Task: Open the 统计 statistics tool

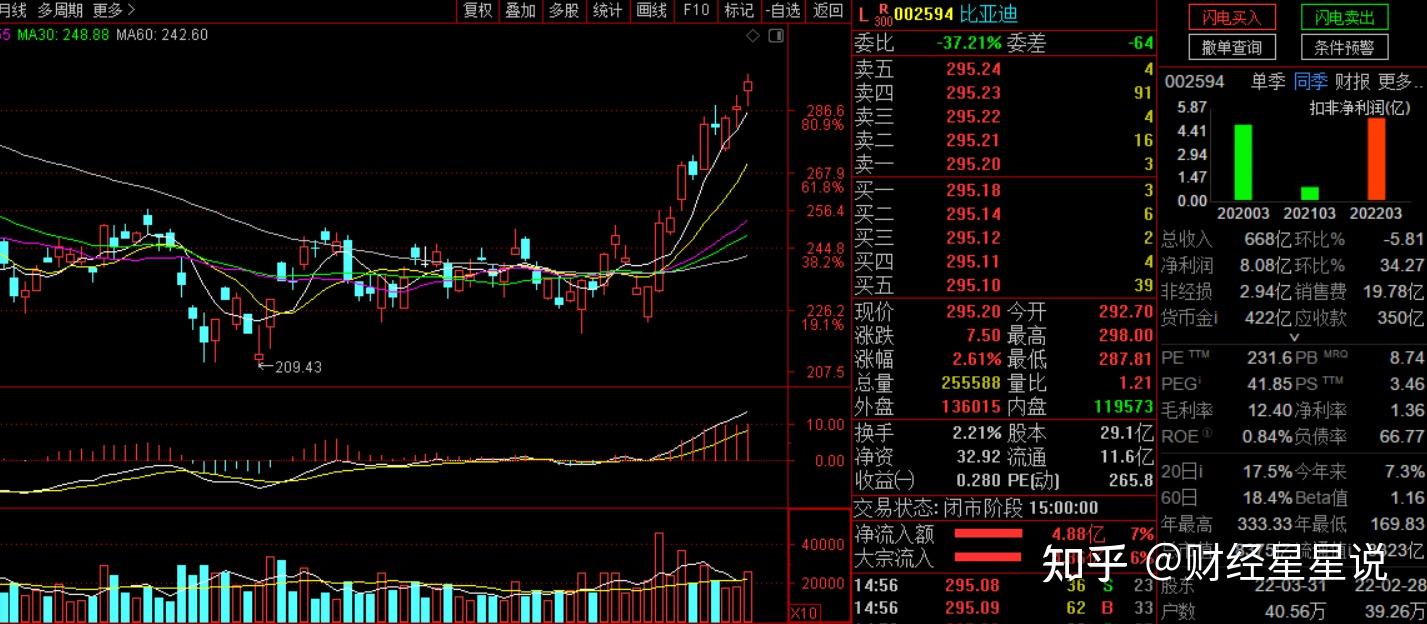Action: coord(606,11)
